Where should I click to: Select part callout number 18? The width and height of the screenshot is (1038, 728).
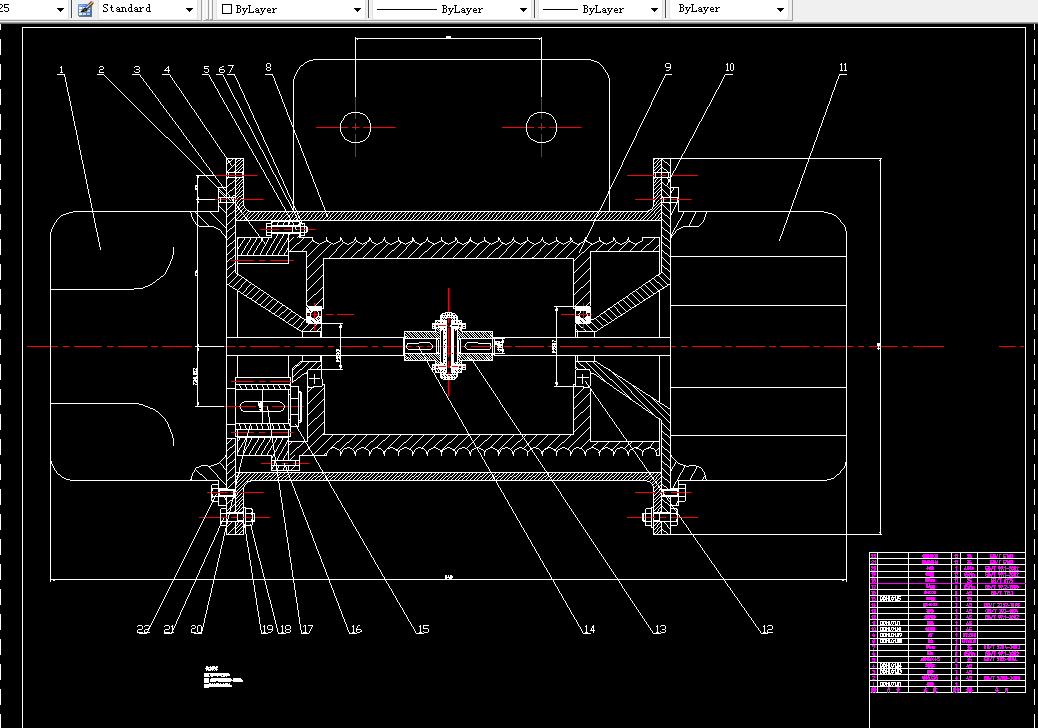coord(285,629)
